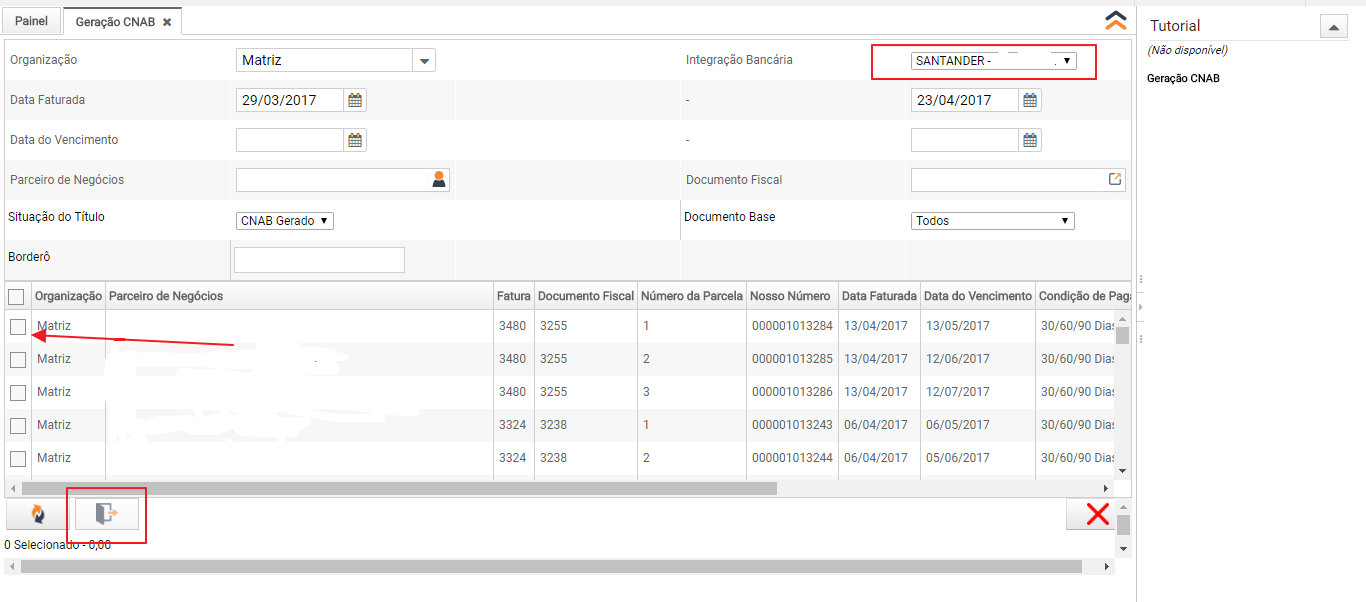Click the Parceiro de Negócios person lookup icon
The height and width of the screenshot is (602, 1366).
click(438, 180)
